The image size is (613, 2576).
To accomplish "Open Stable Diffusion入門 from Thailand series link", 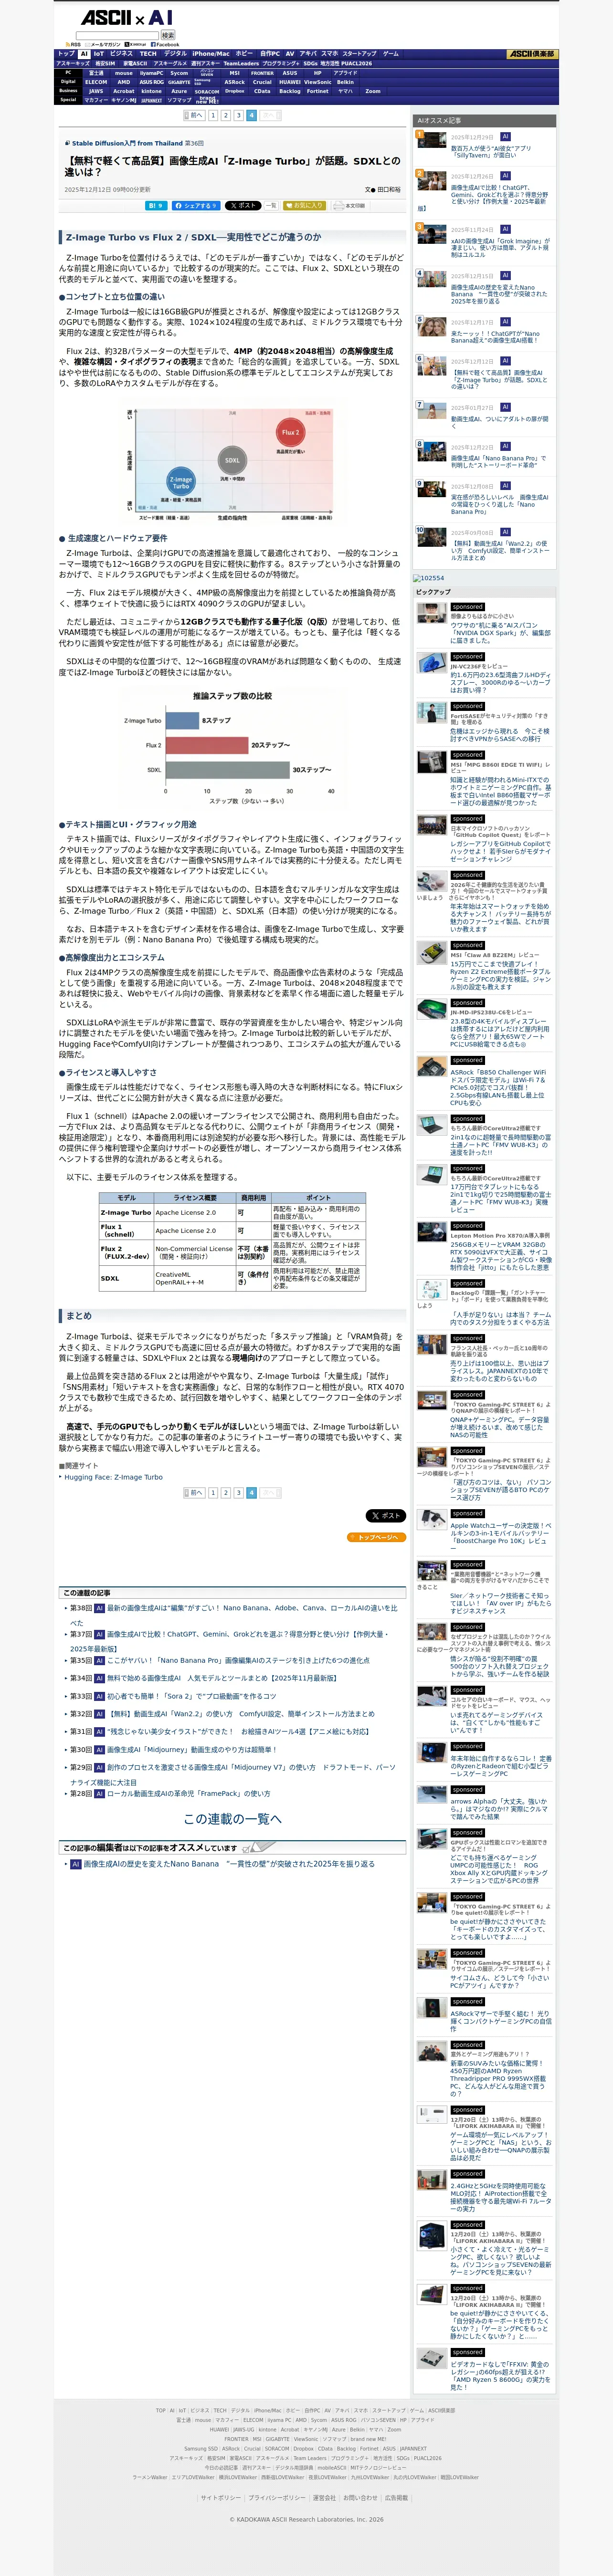I will tap(127, 143).
